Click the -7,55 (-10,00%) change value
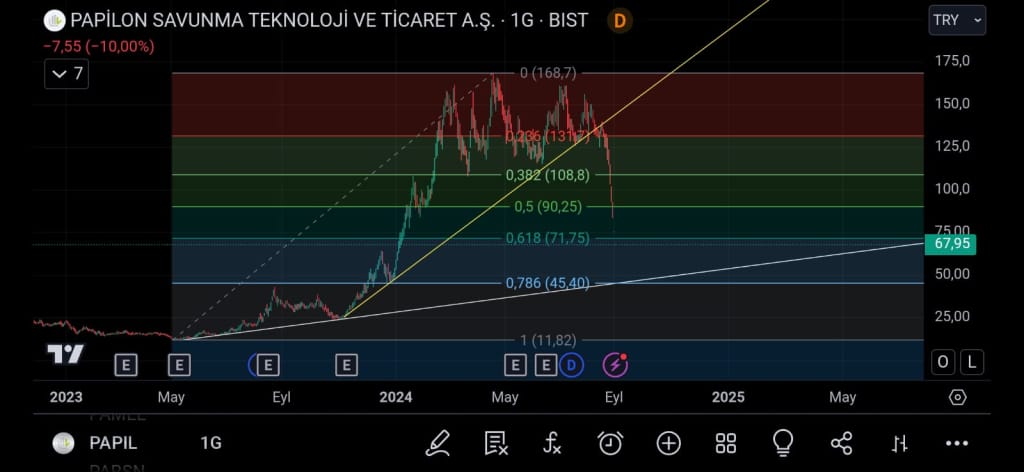 coord(99,46)
